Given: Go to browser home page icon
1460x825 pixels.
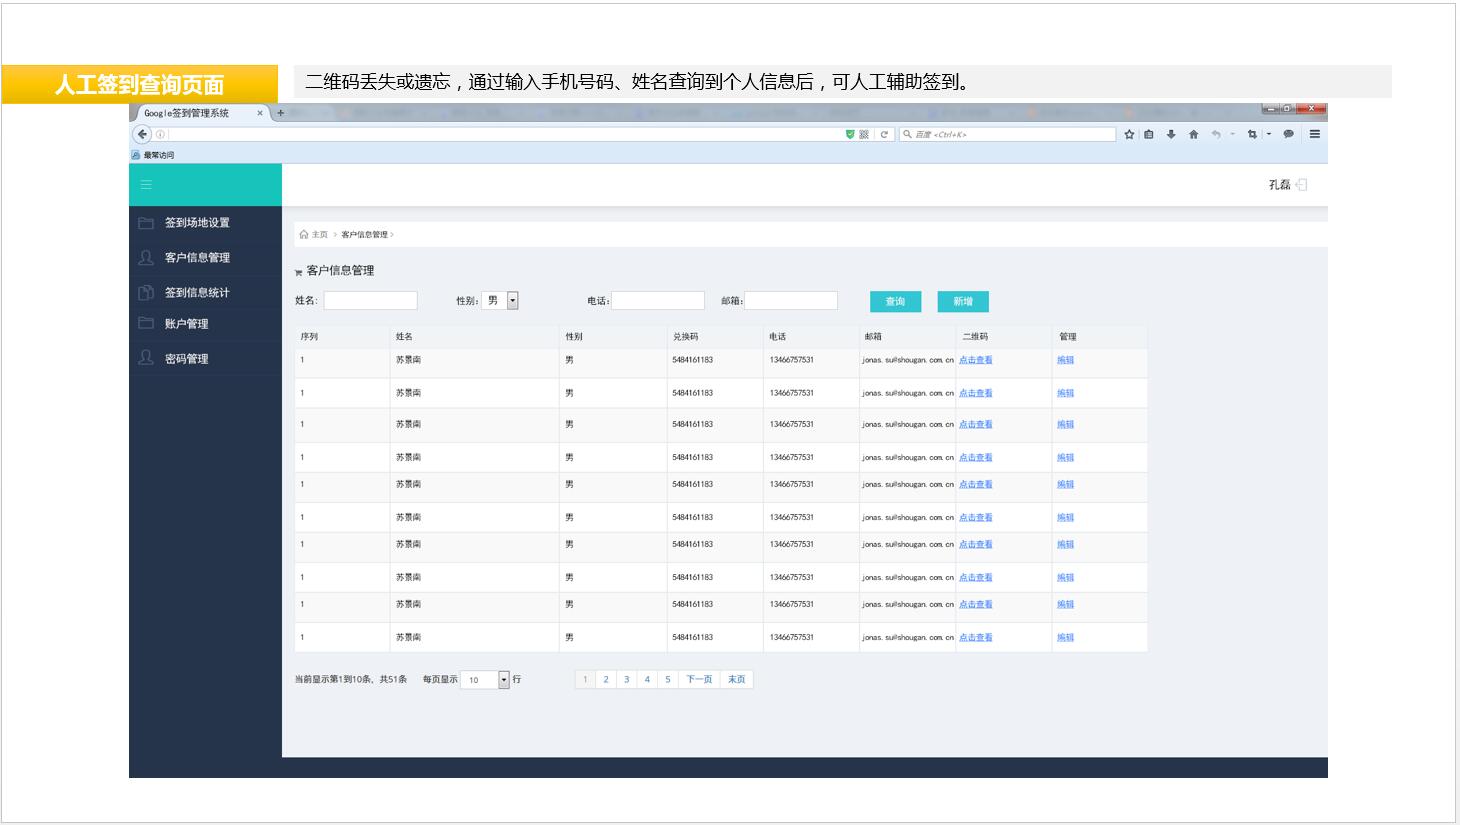Looking at the screenshot, I should pyautogui.click(x=1193, y=134).
